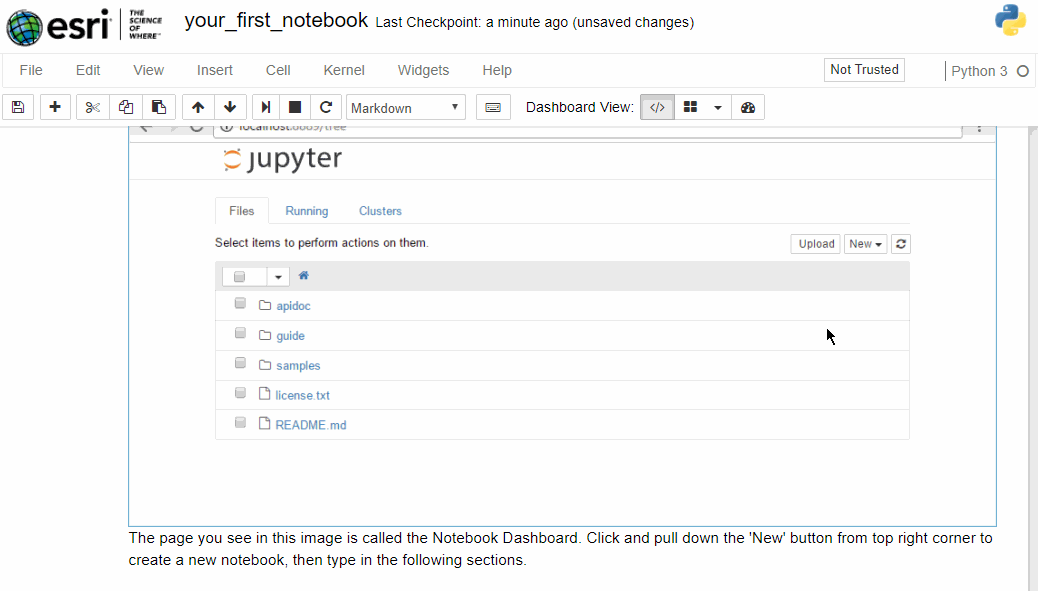Insert a cell below with the plus icon

tap(55, 107)
